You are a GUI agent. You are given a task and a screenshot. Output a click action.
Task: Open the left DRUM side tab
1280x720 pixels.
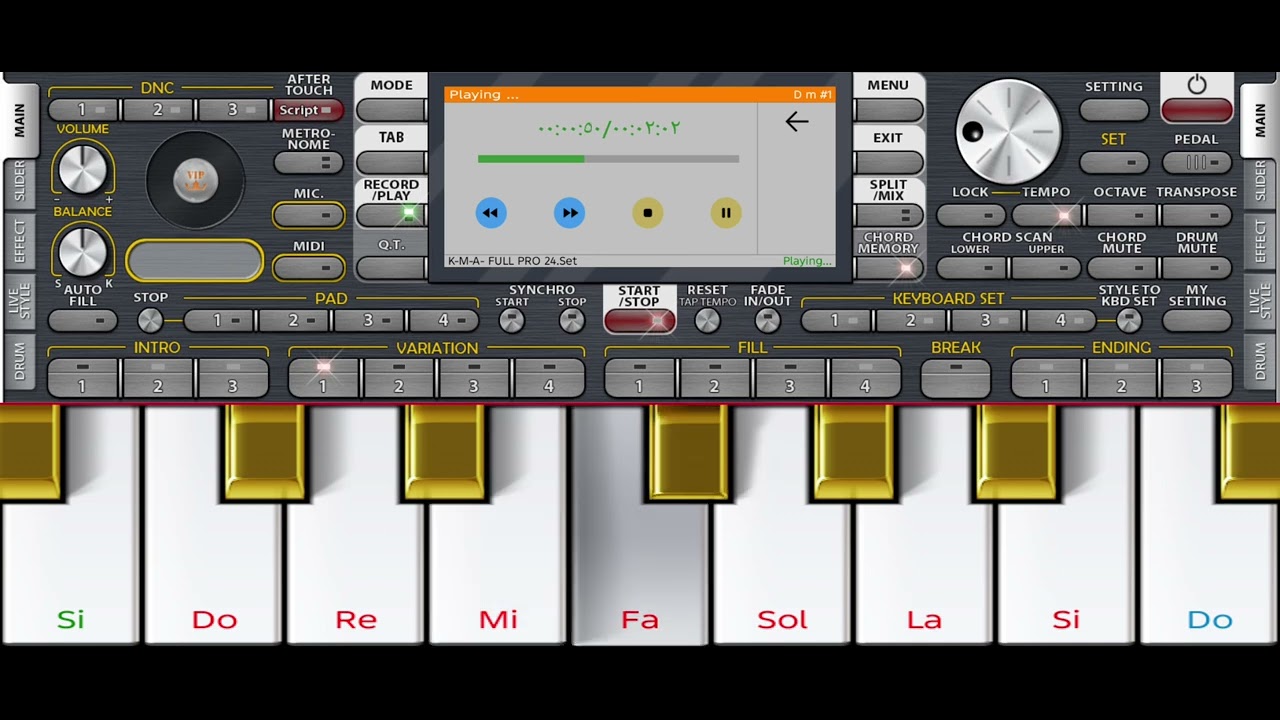(19, 361)
